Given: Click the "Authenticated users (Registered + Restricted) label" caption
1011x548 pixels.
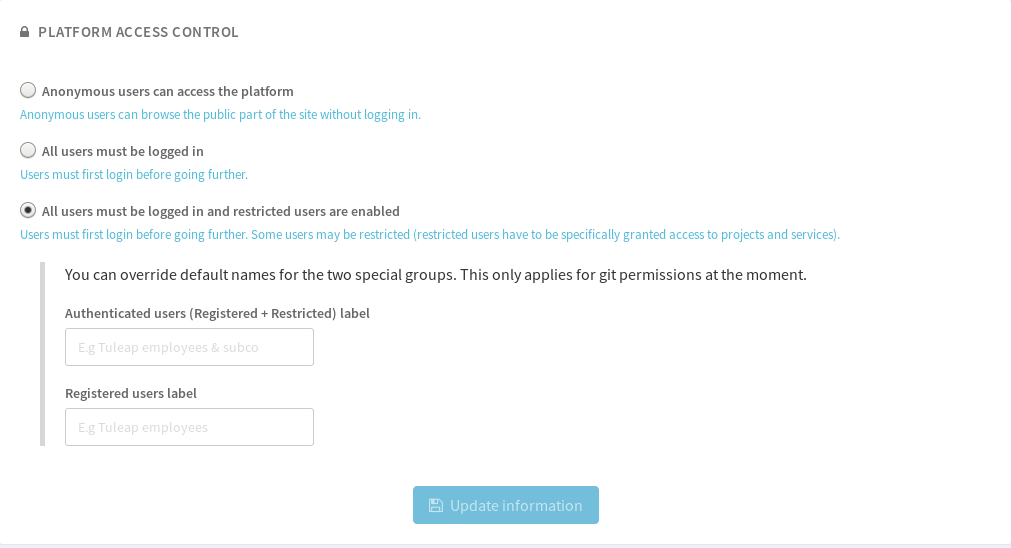Looking at the screenshot, I should tap(217, 313).
